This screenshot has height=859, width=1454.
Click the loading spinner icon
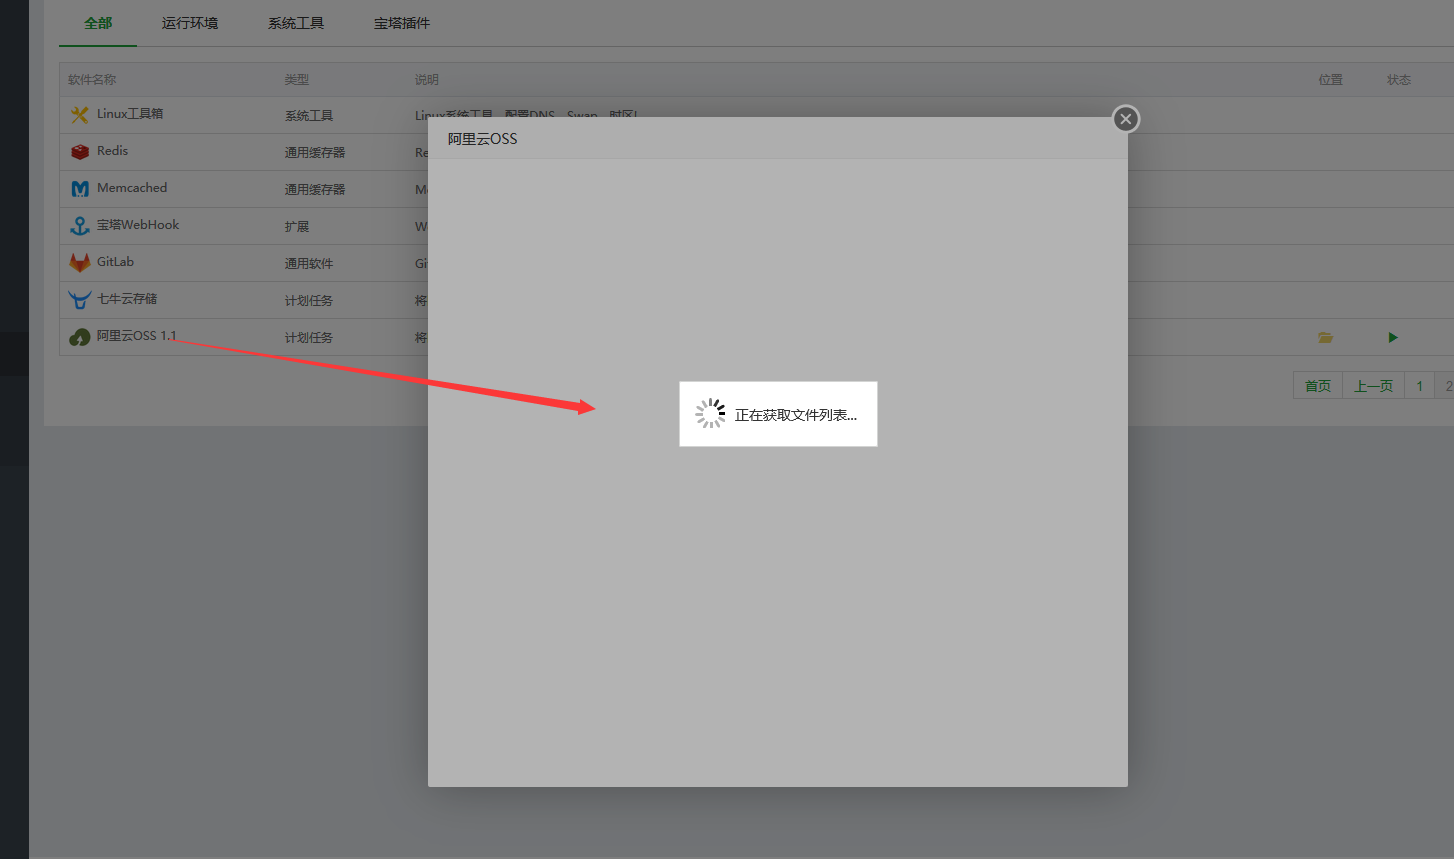710,414
